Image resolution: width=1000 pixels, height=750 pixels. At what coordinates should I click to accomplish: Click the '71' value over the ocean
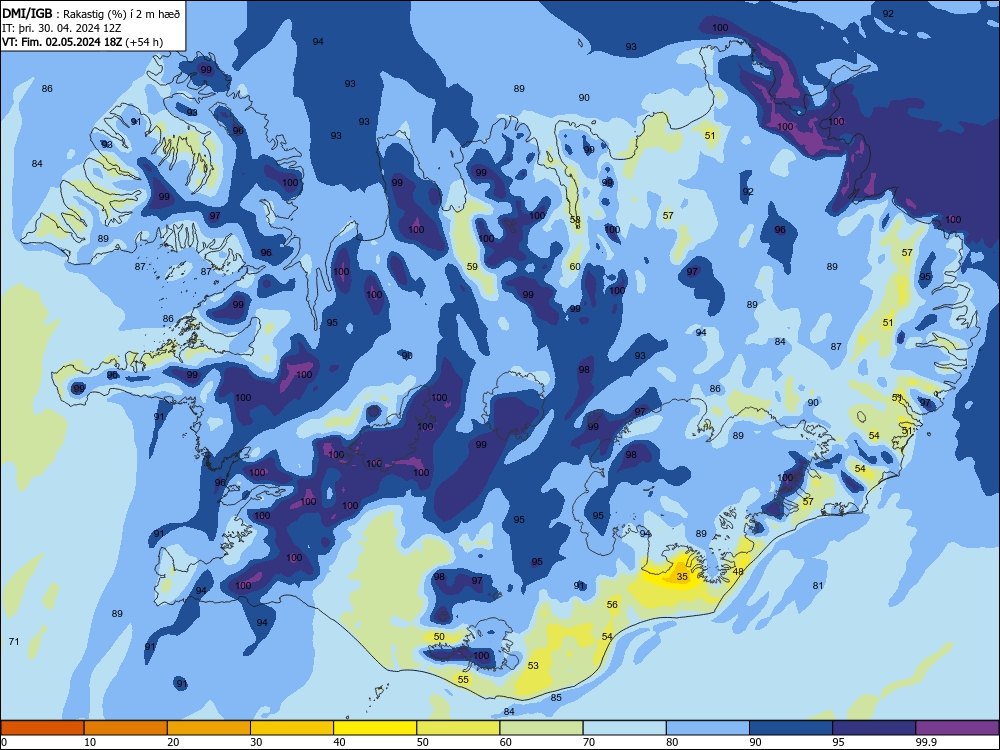click(14, 642)
